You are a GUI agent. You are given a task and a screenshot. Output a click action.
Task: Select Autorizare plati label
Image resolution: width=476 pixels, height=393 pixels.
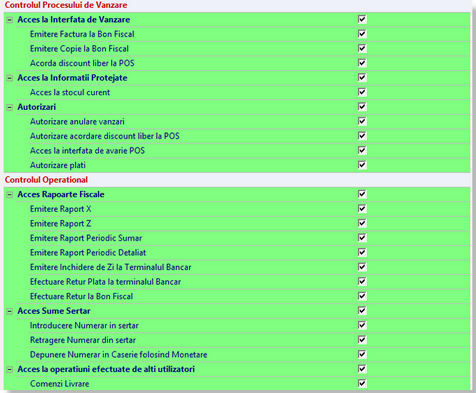click(58, 165)
